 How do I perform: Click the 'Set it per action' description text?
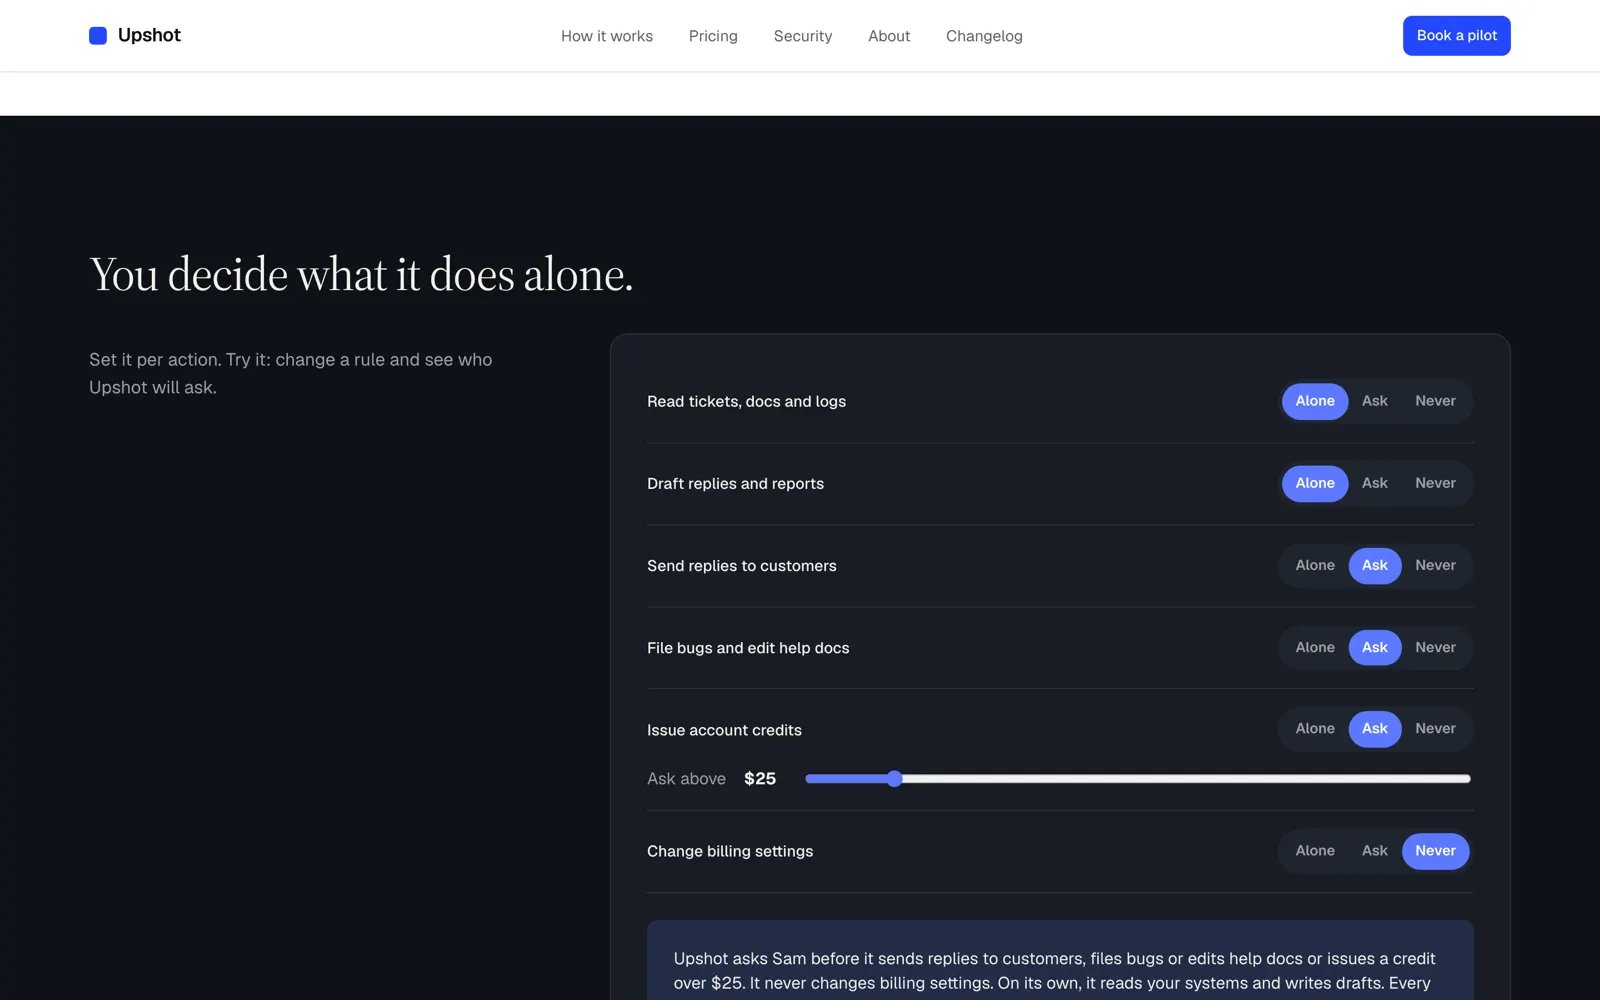(x=291, y=373)
